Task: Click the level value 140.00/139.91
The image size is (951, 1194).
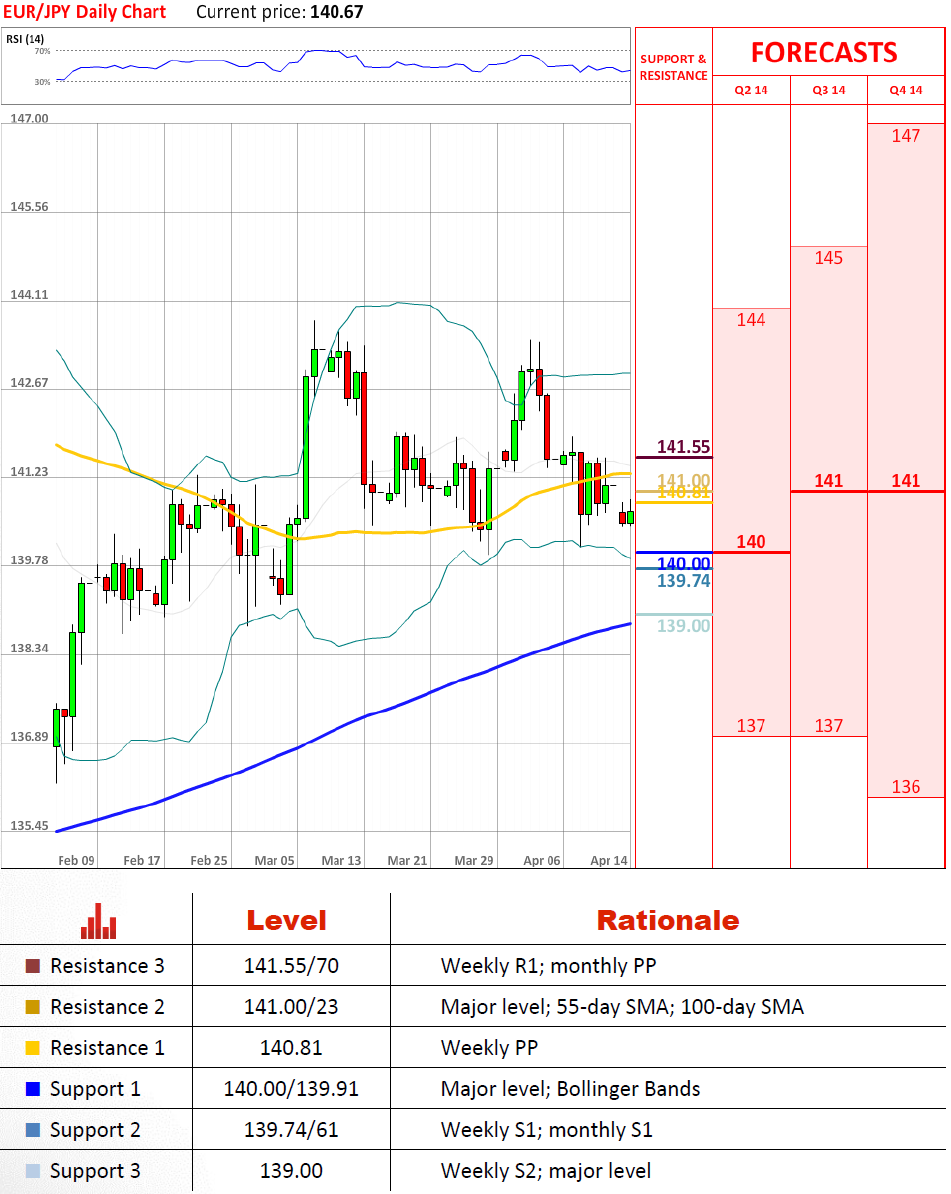Action: [x=291, y=1089]
